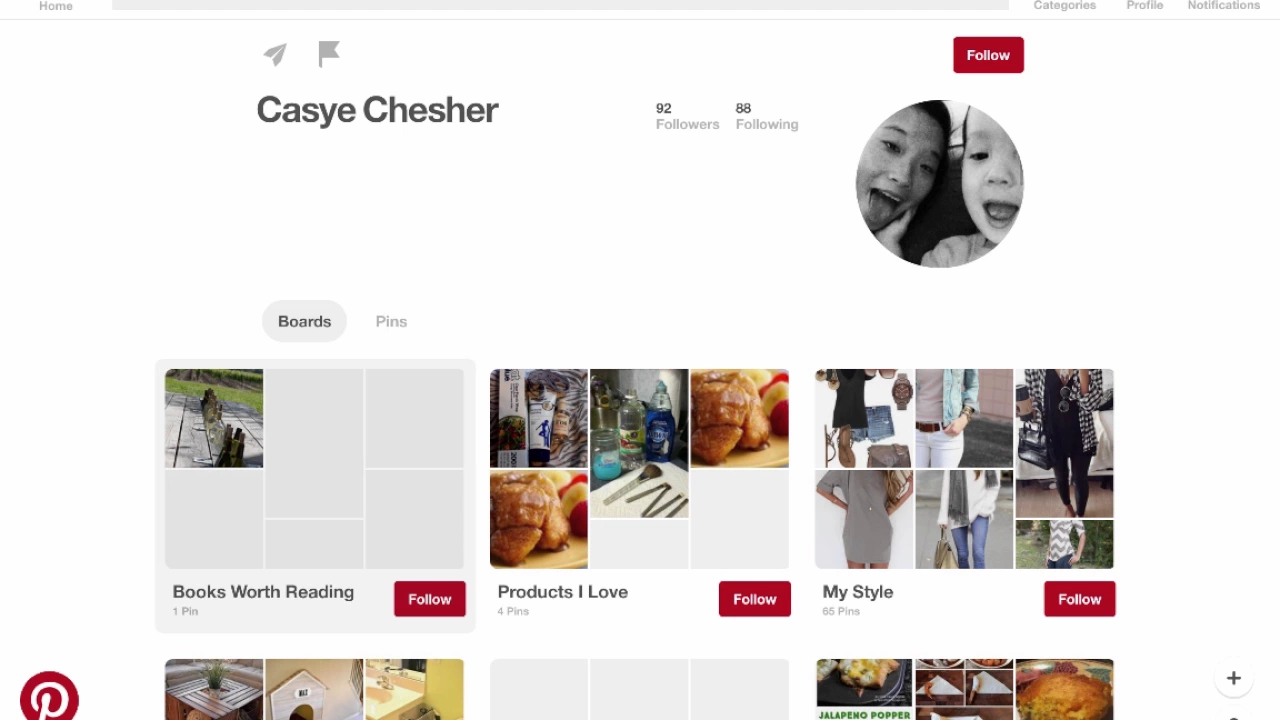Open the Products I Love board title

[563, 592]
